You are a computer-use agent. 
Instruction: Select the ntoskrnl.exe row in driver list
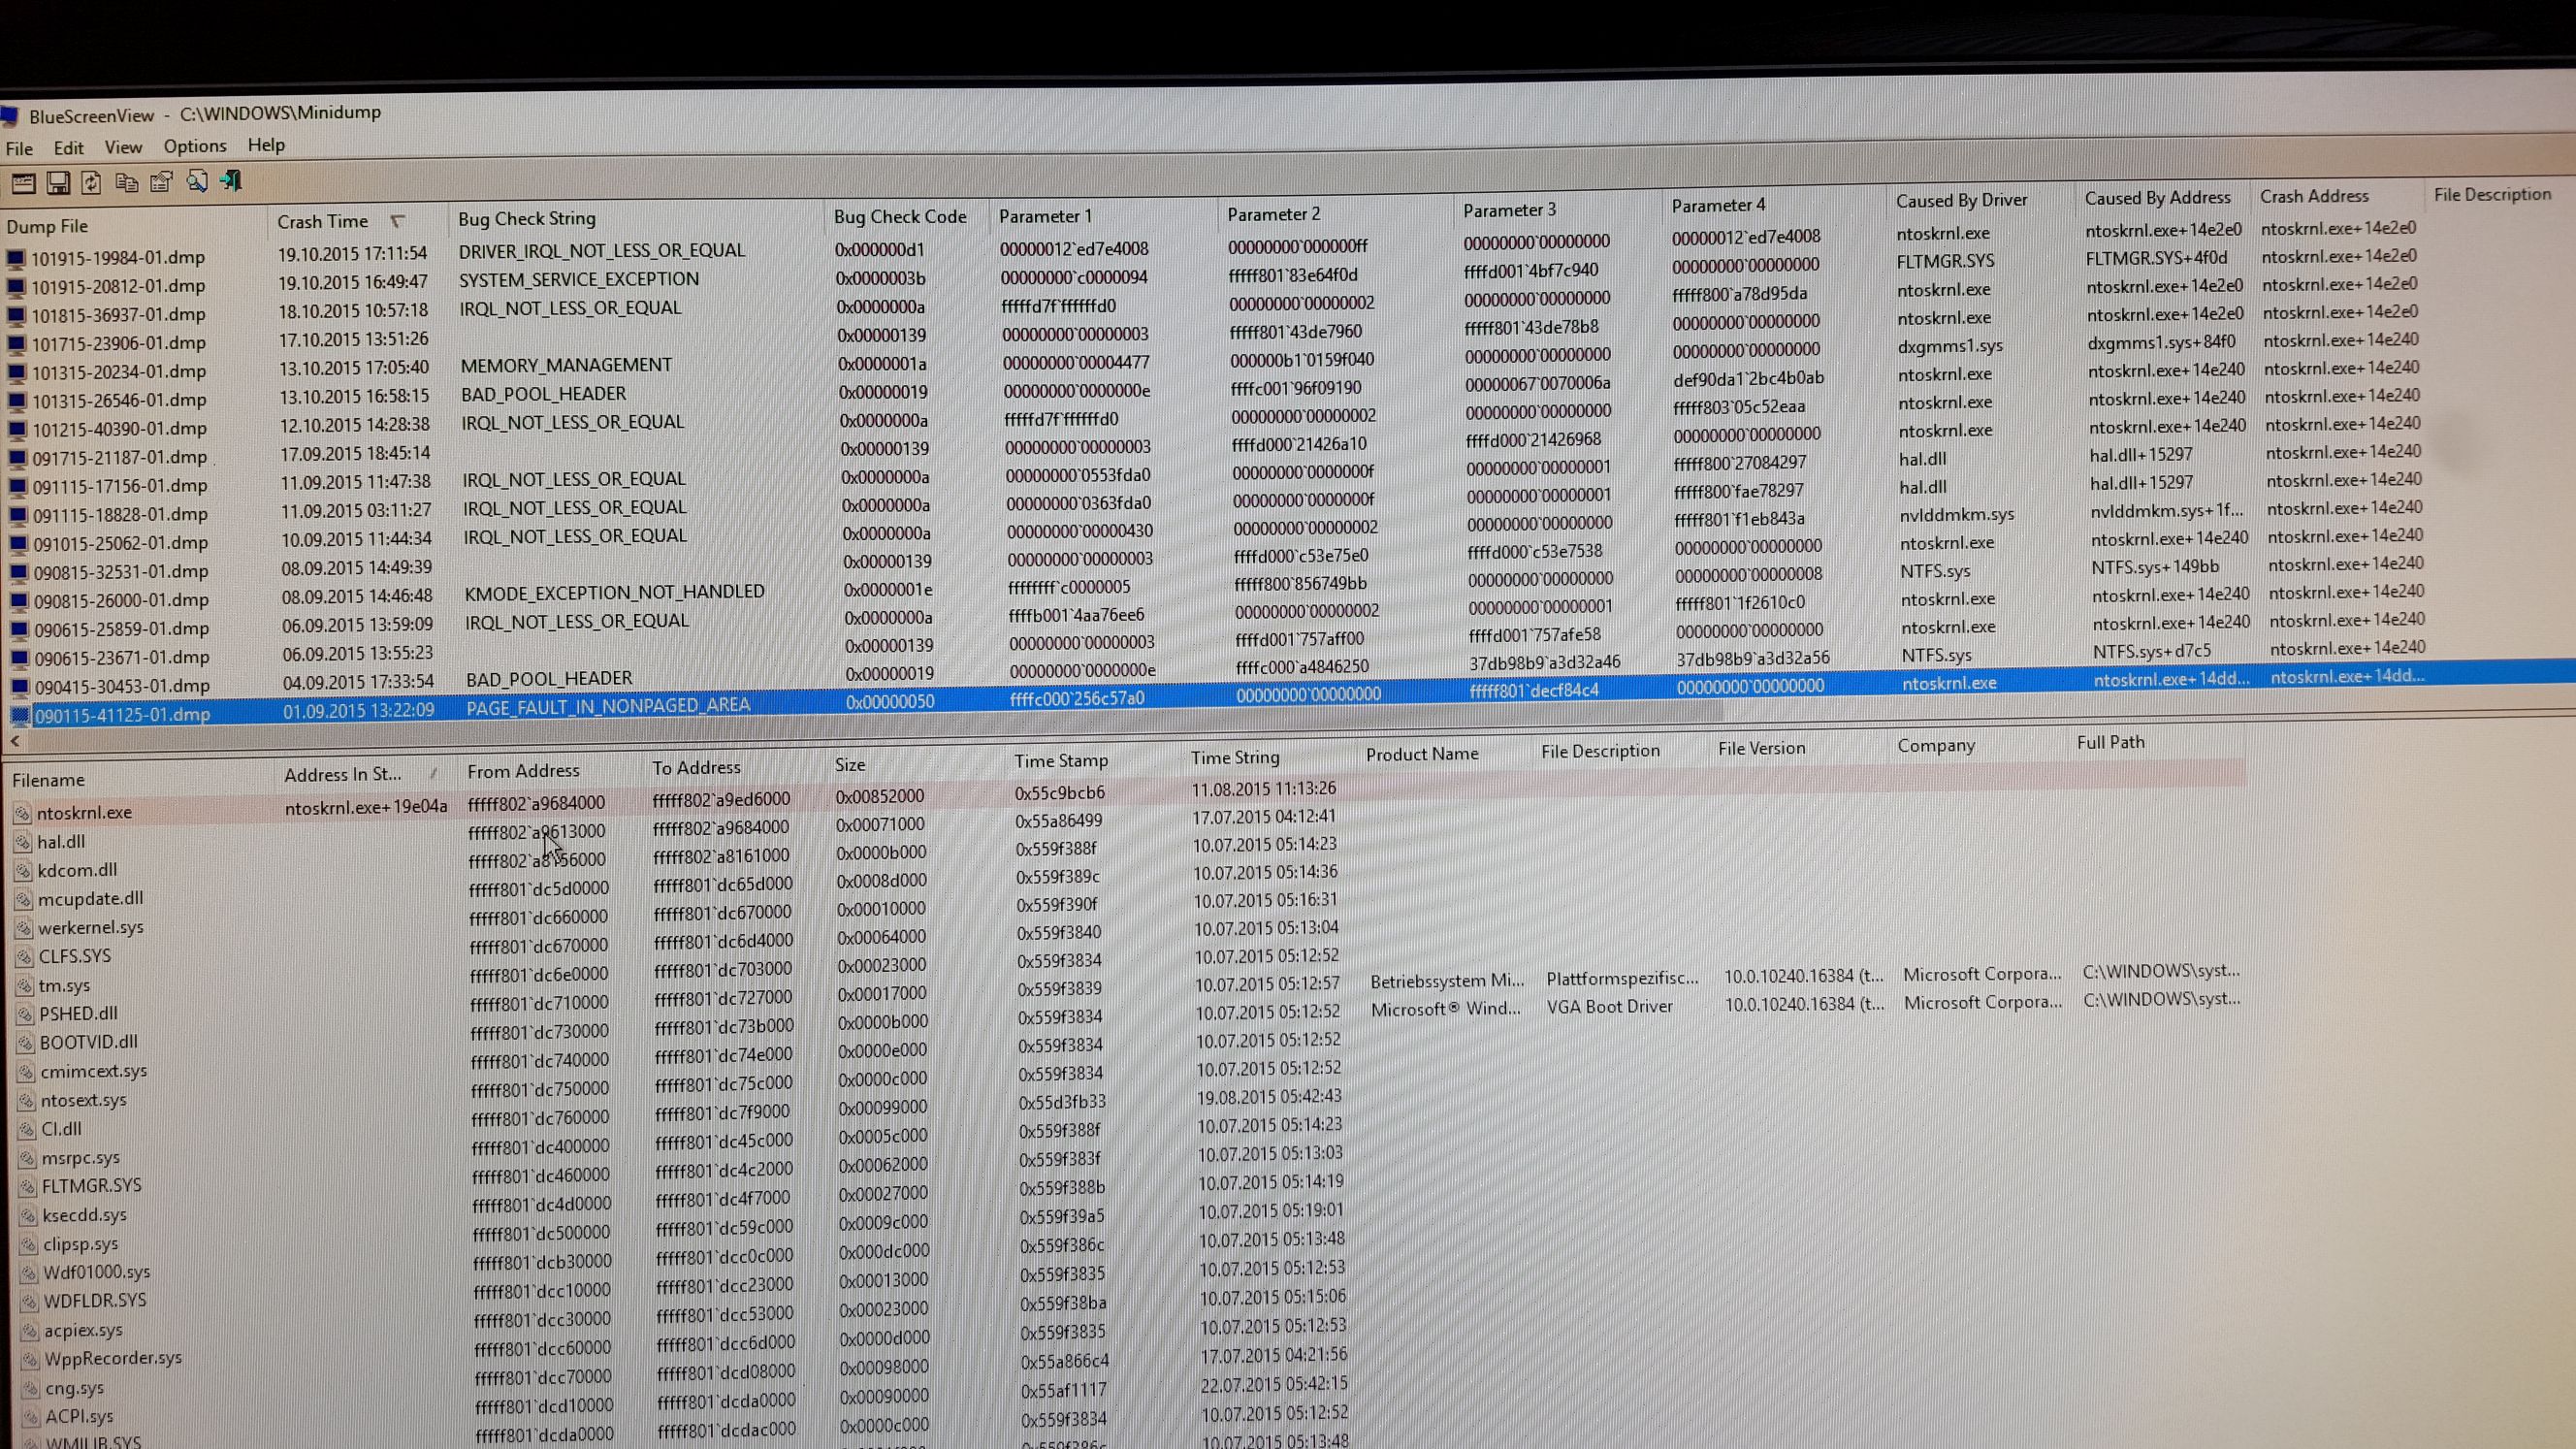click(84, 812)
